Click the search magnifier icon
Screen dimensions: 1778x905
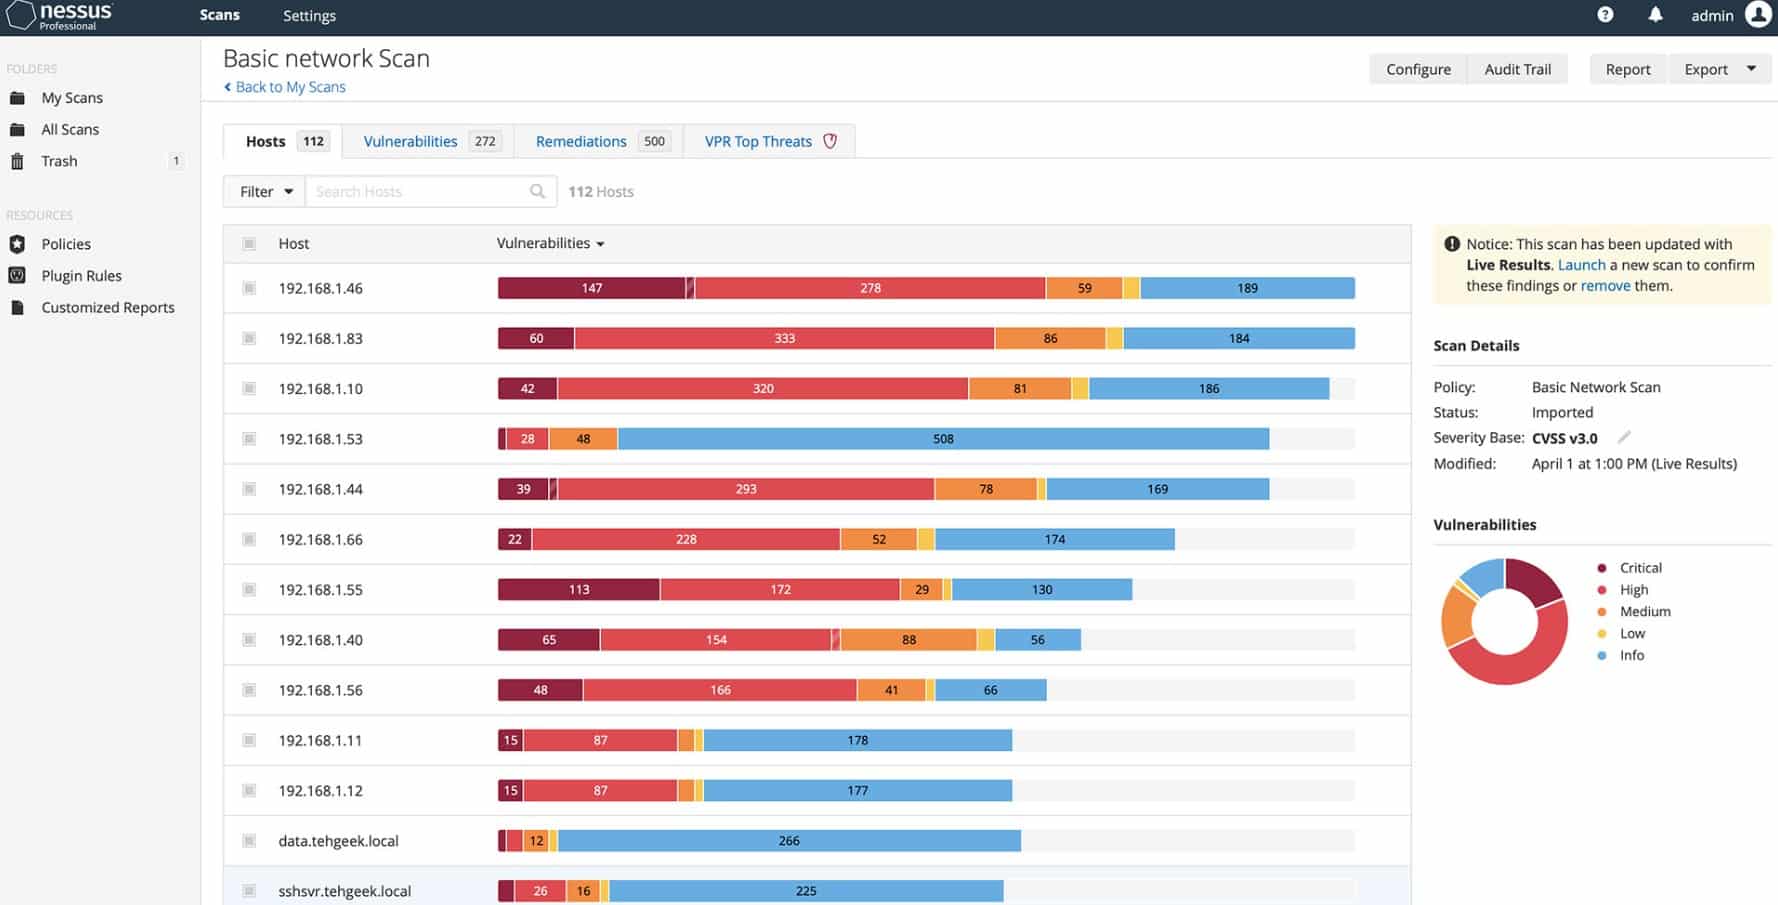click(x=537, y=191)
